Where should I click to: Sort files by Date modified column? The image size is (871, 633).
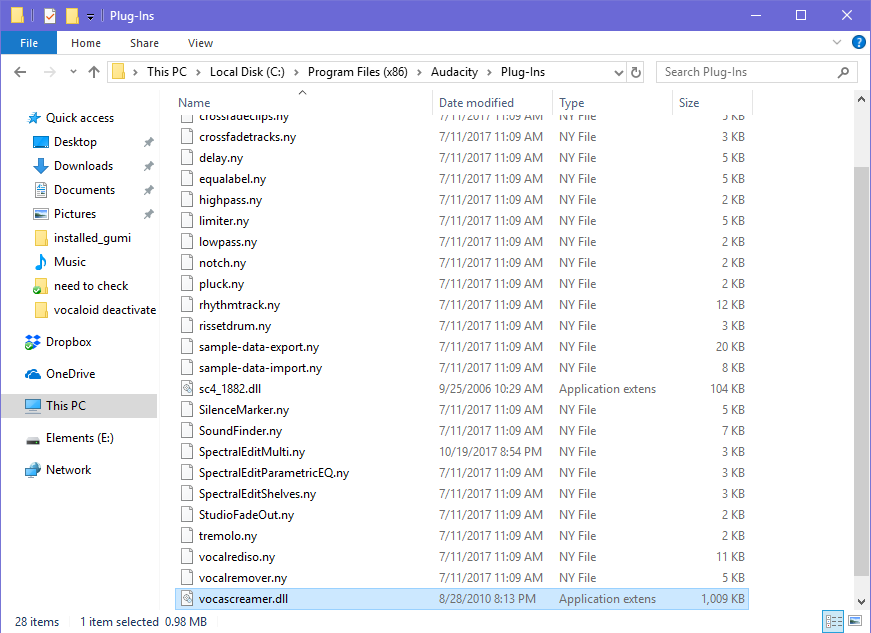pos(476,103)
